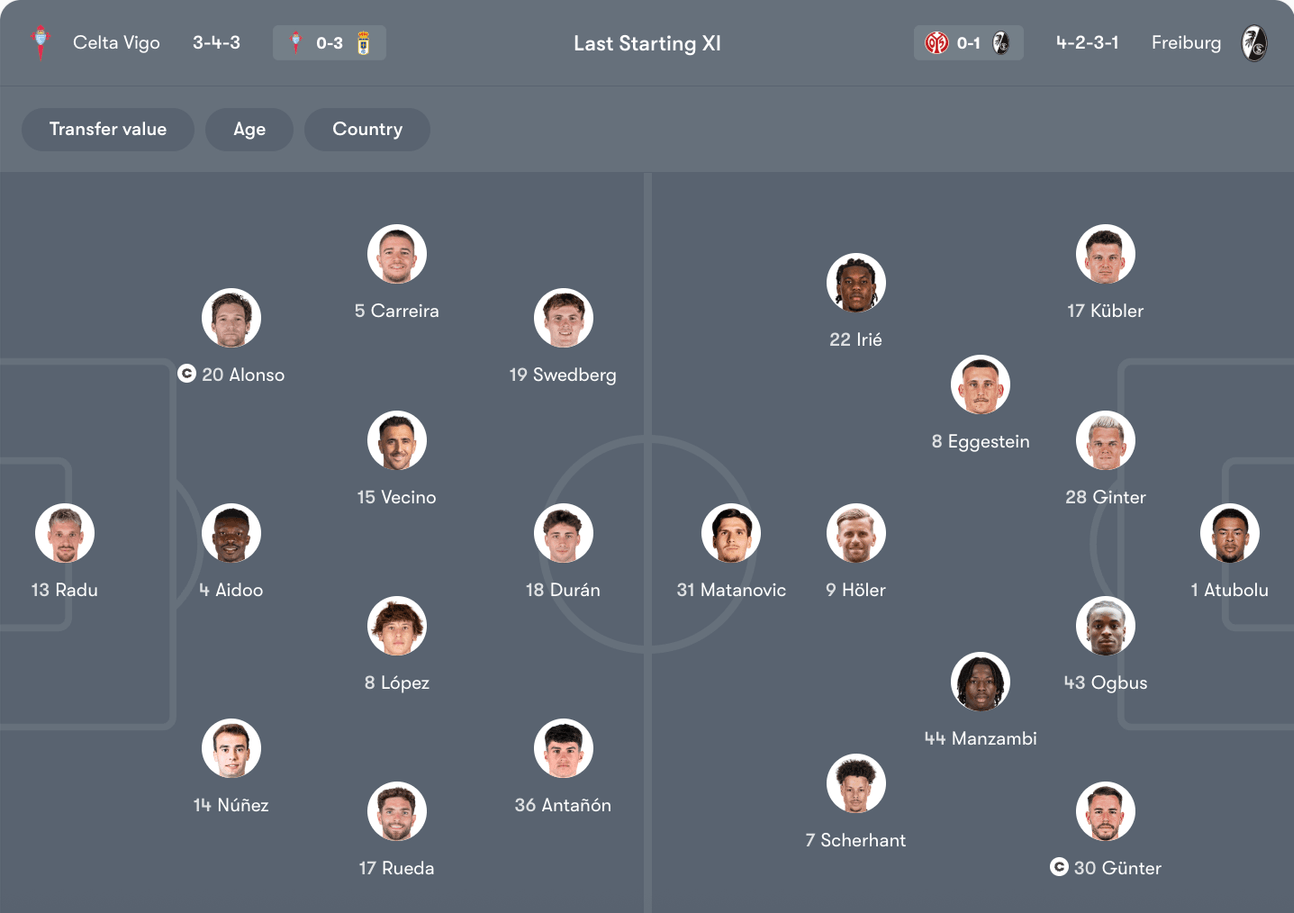The height and width of the screenshot is (913, 1294).
Task: Open the Celta Vigo team name link
Action: point(116,43)
